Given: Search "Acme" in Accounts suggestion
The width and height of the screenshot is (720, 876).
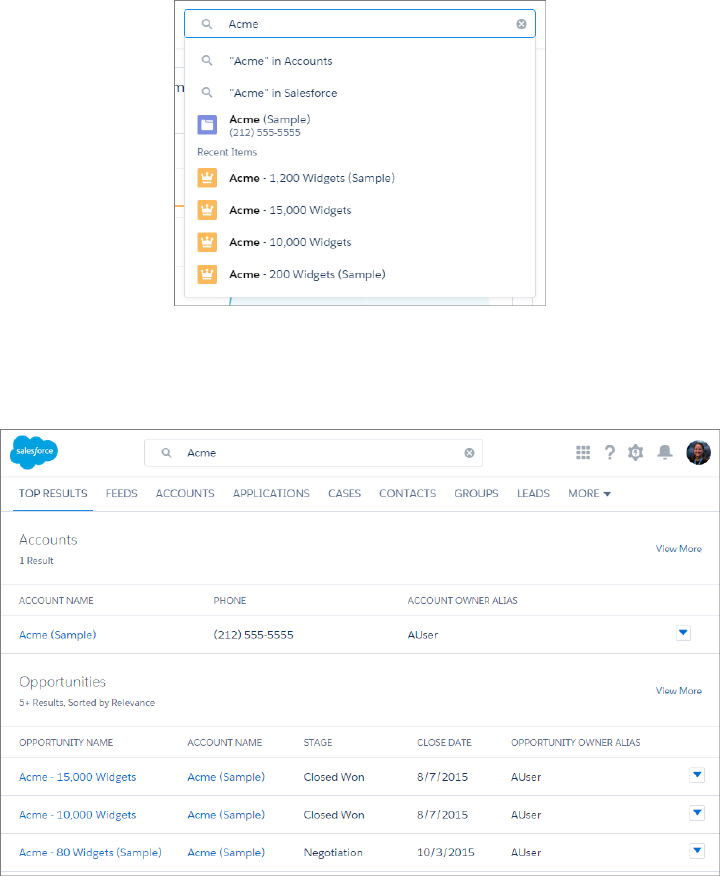Looking at the screenshot, I should click(360, 61).
